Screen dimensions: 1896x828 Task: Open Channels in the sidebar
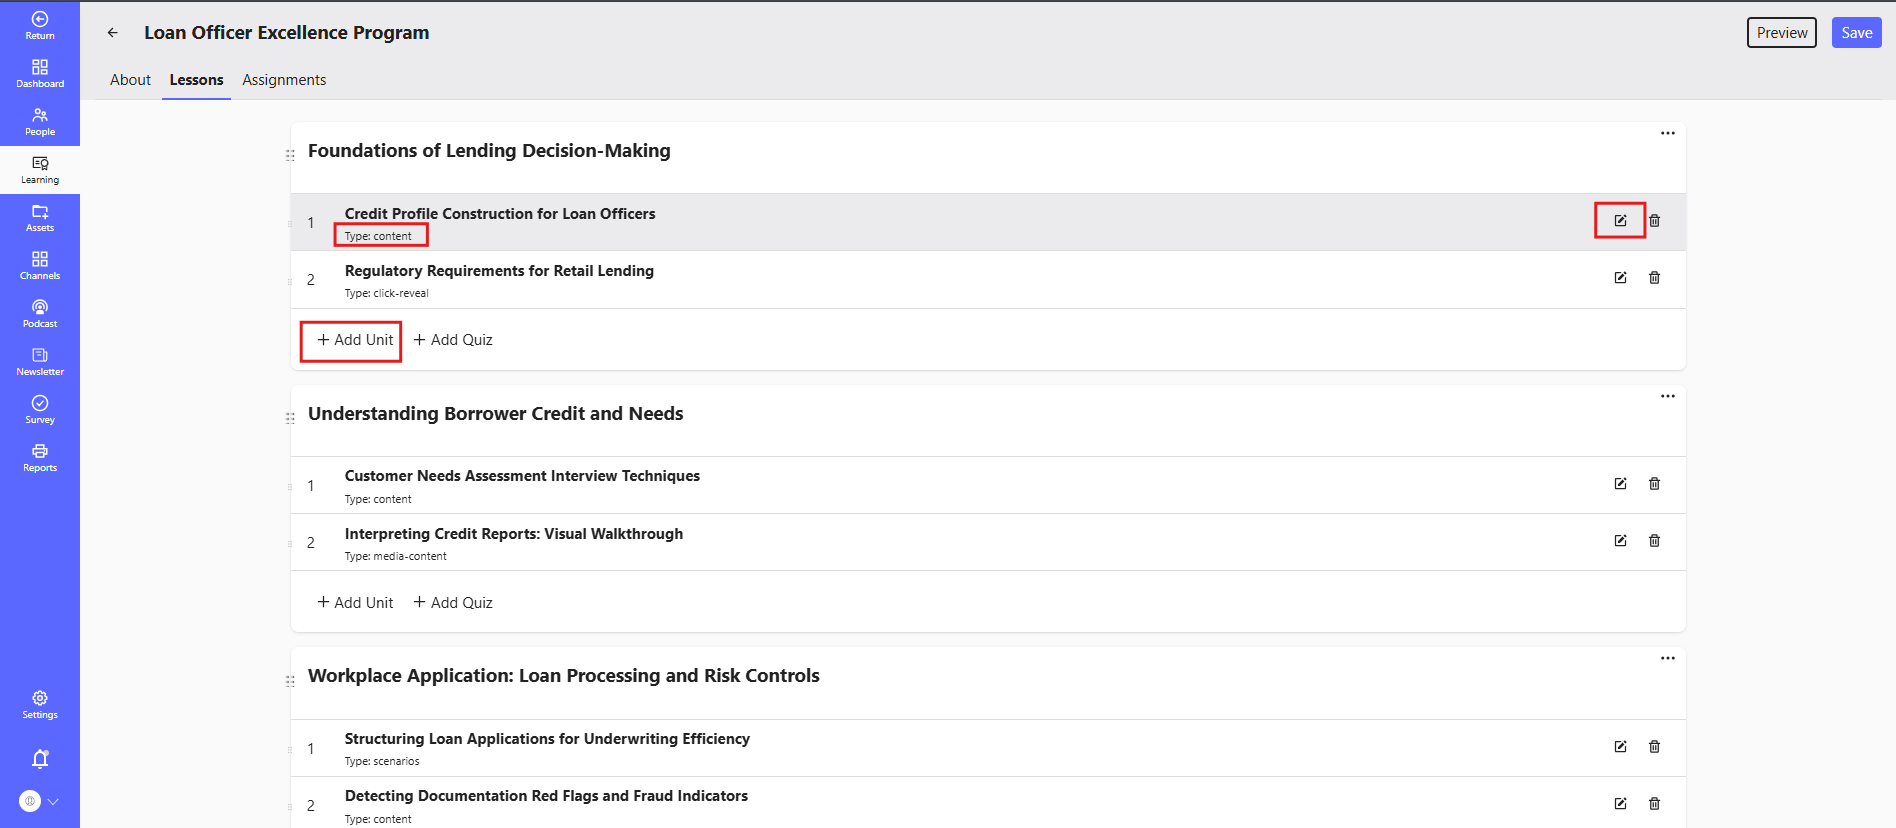point(40,265)
